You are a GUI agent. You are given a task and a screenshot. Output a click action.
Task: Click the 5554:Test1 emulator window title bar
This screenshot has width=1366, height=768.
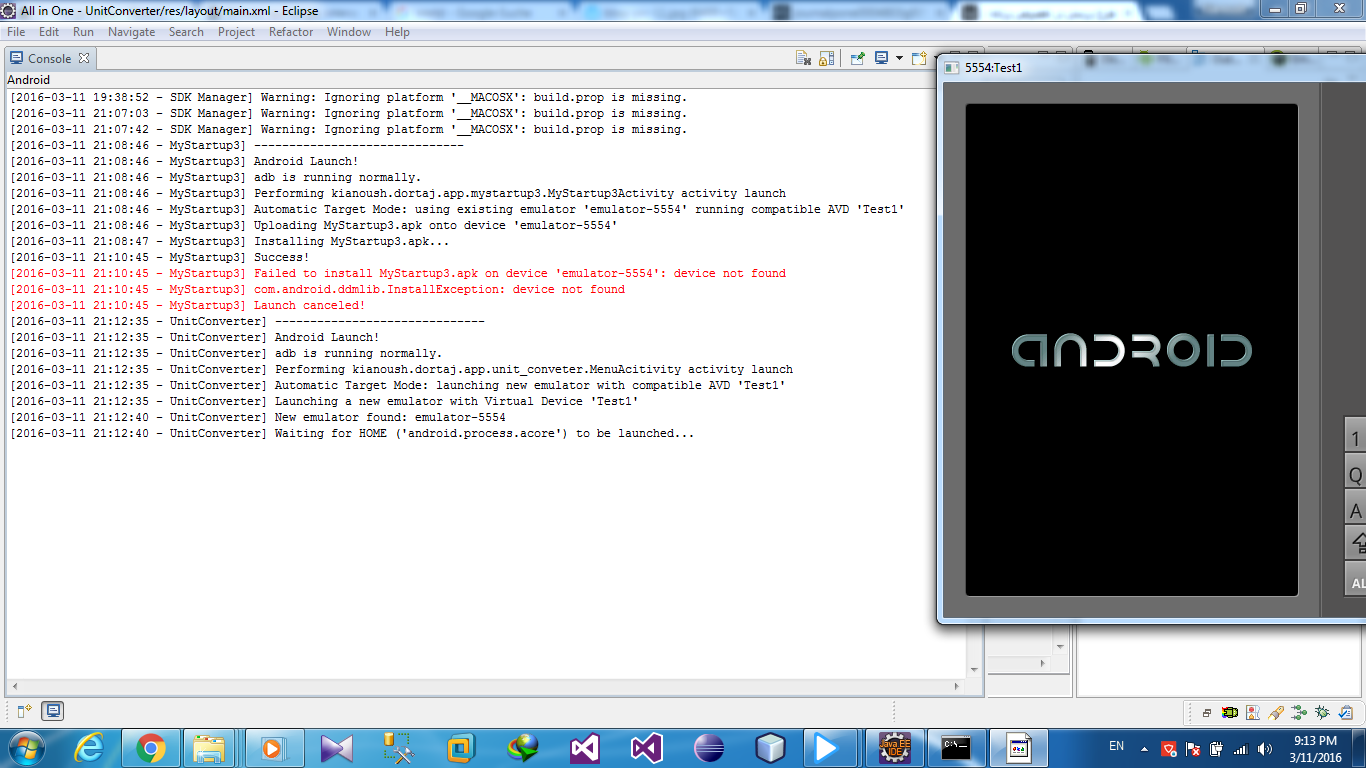click(1151, 68)
